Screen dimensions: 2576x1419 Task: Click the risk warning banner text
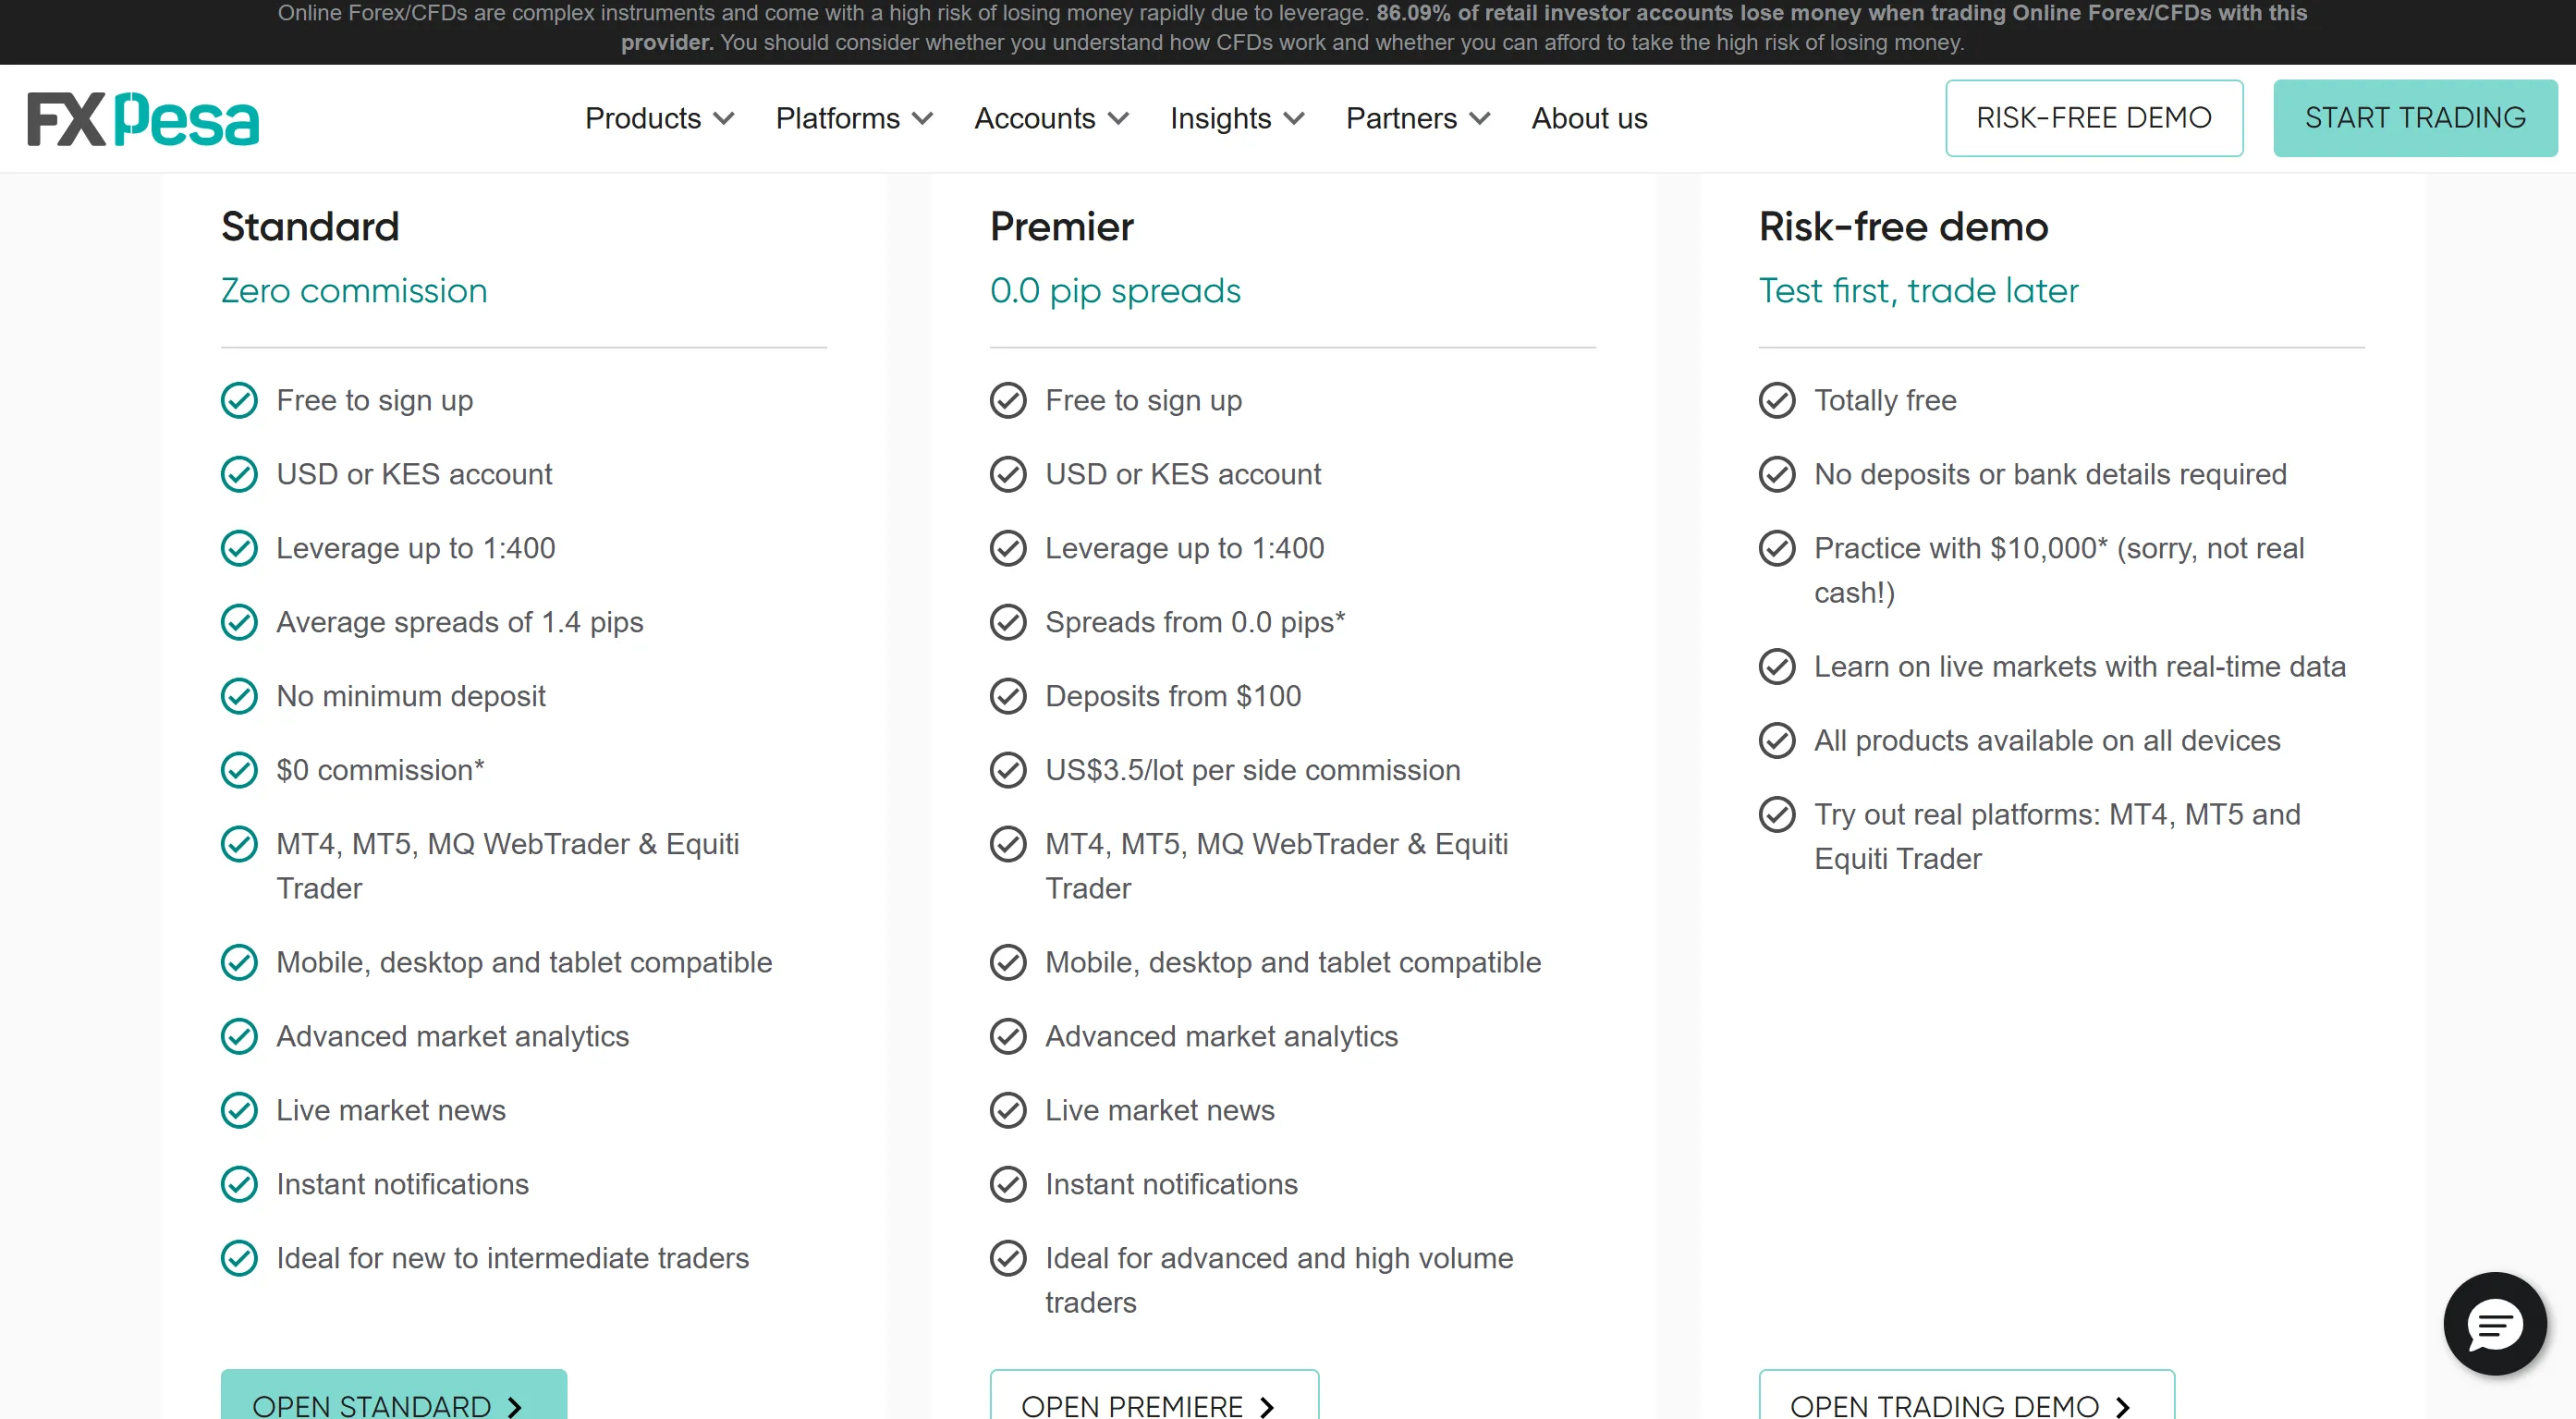click(x=1292, y=28)
